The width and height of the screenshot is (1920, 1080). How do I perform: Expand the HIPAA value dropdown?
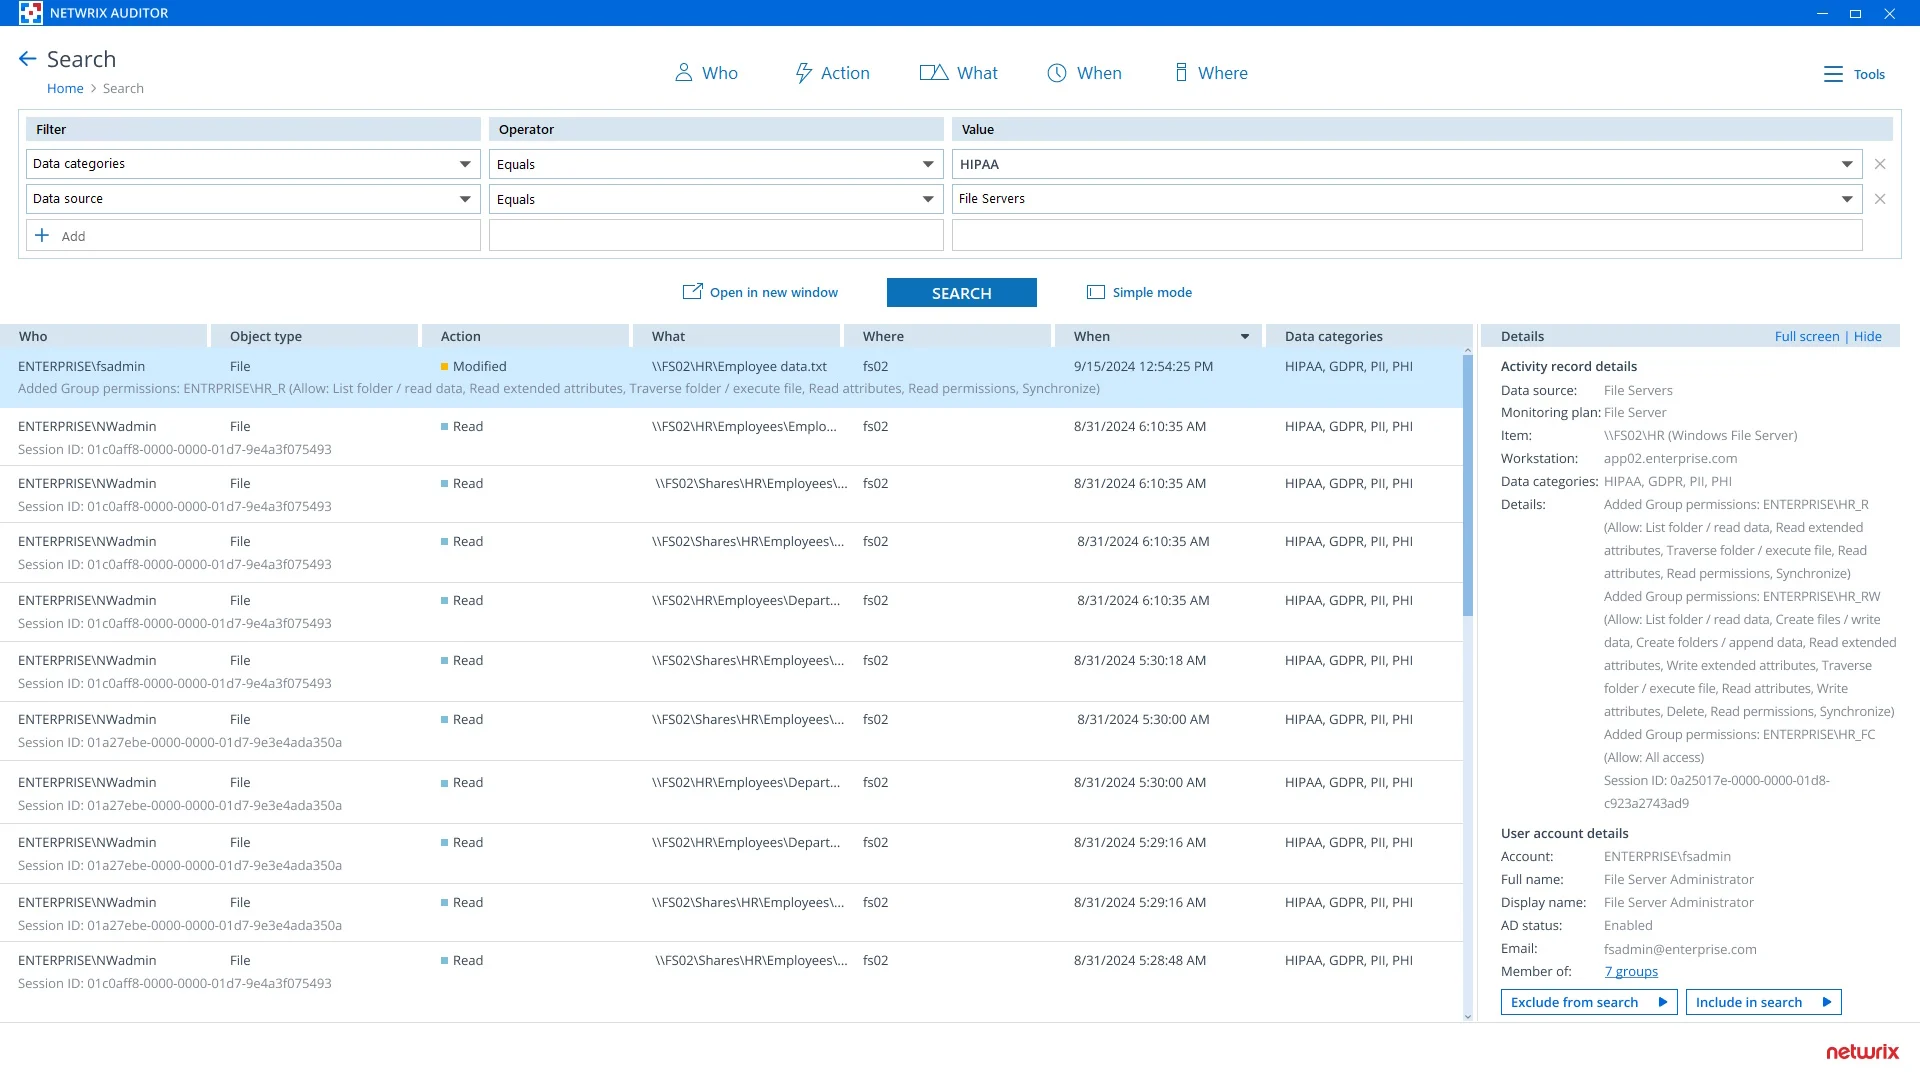coord(1847,164)
